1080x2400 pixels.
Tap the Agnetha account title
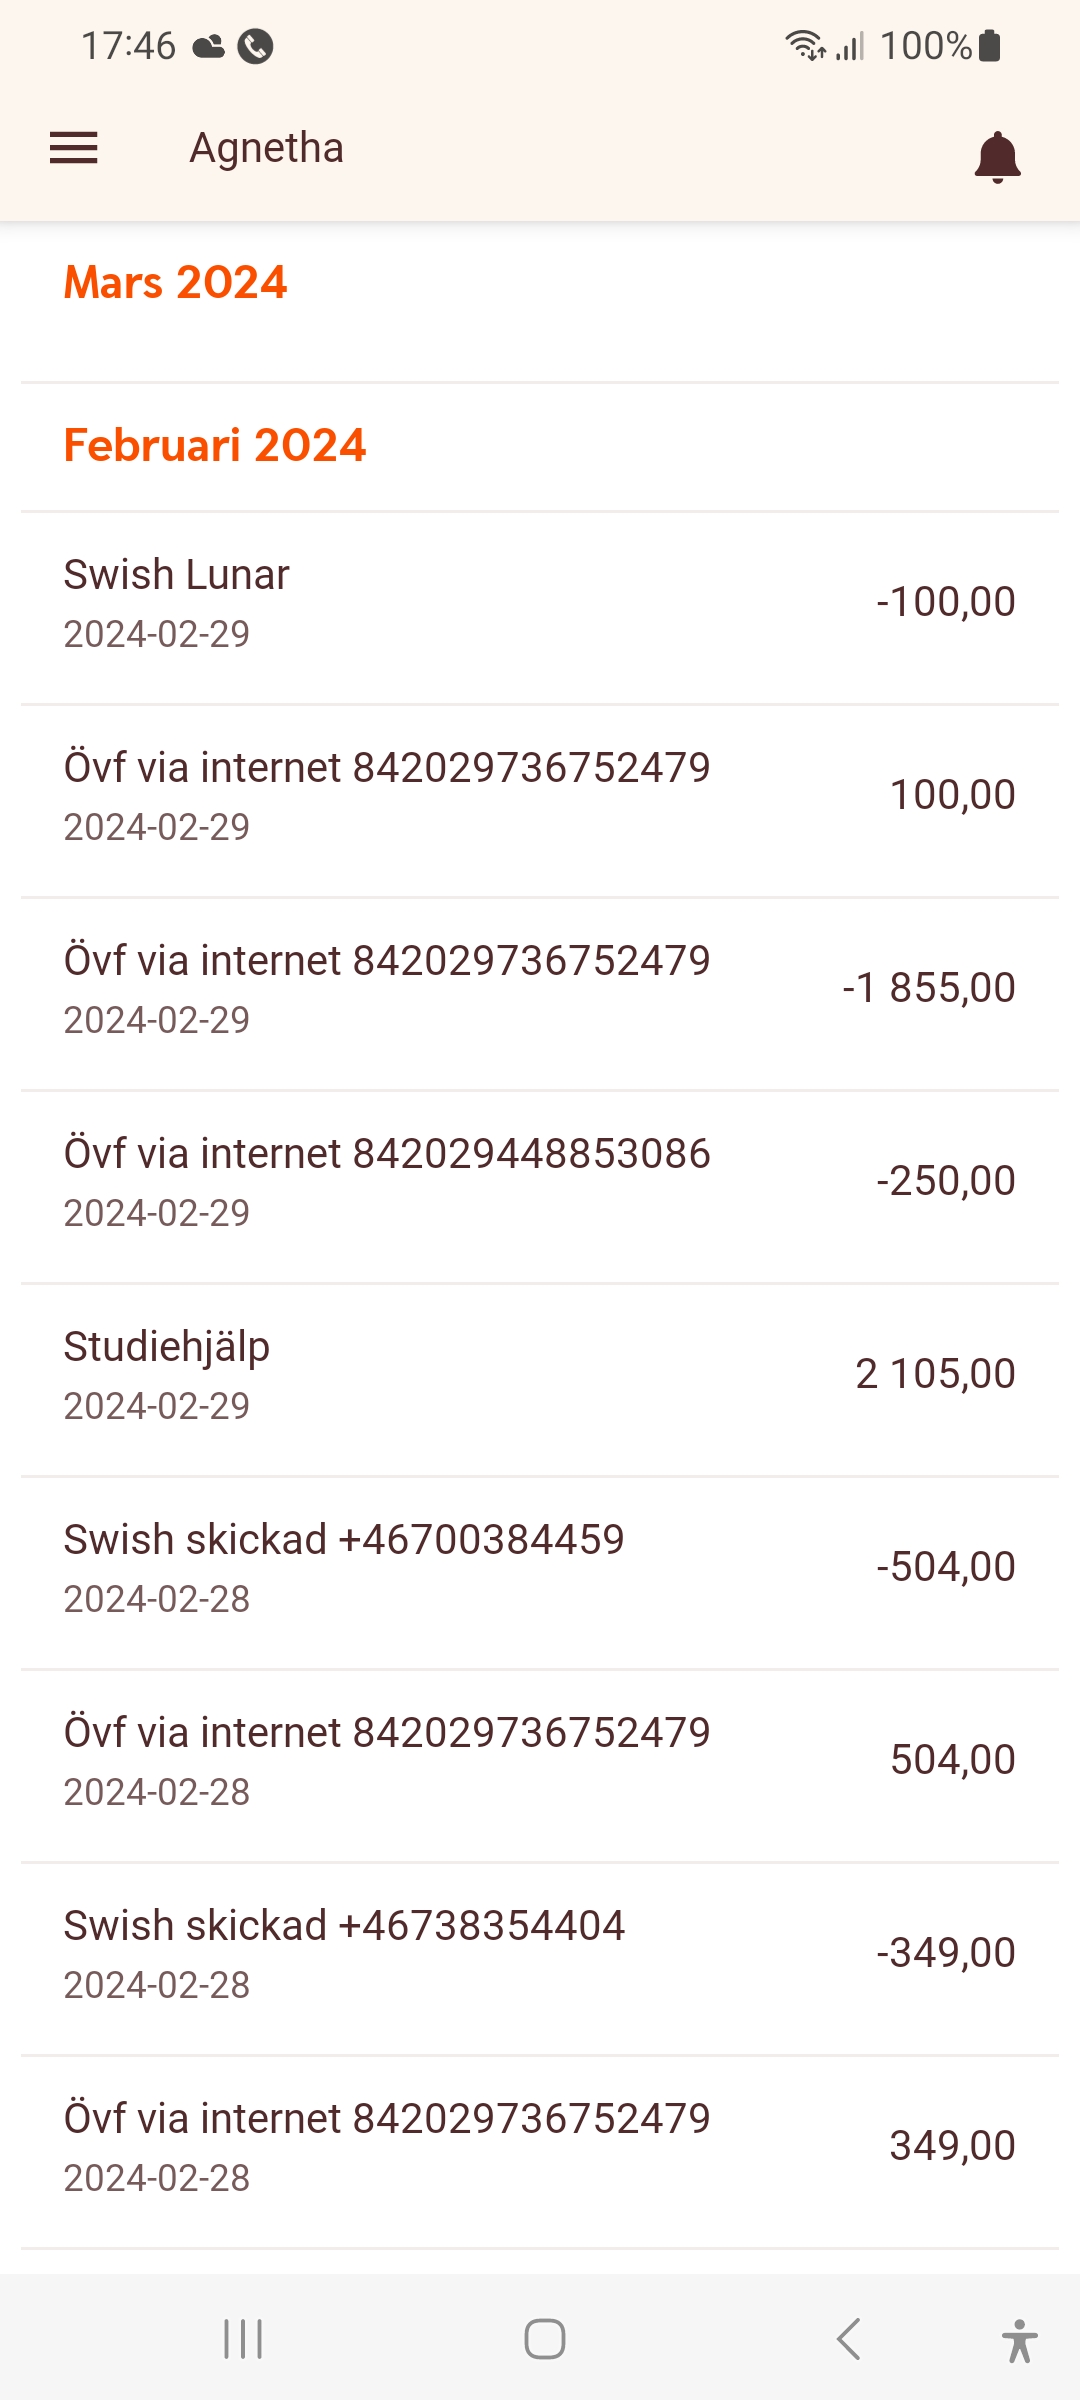[267, 148]
